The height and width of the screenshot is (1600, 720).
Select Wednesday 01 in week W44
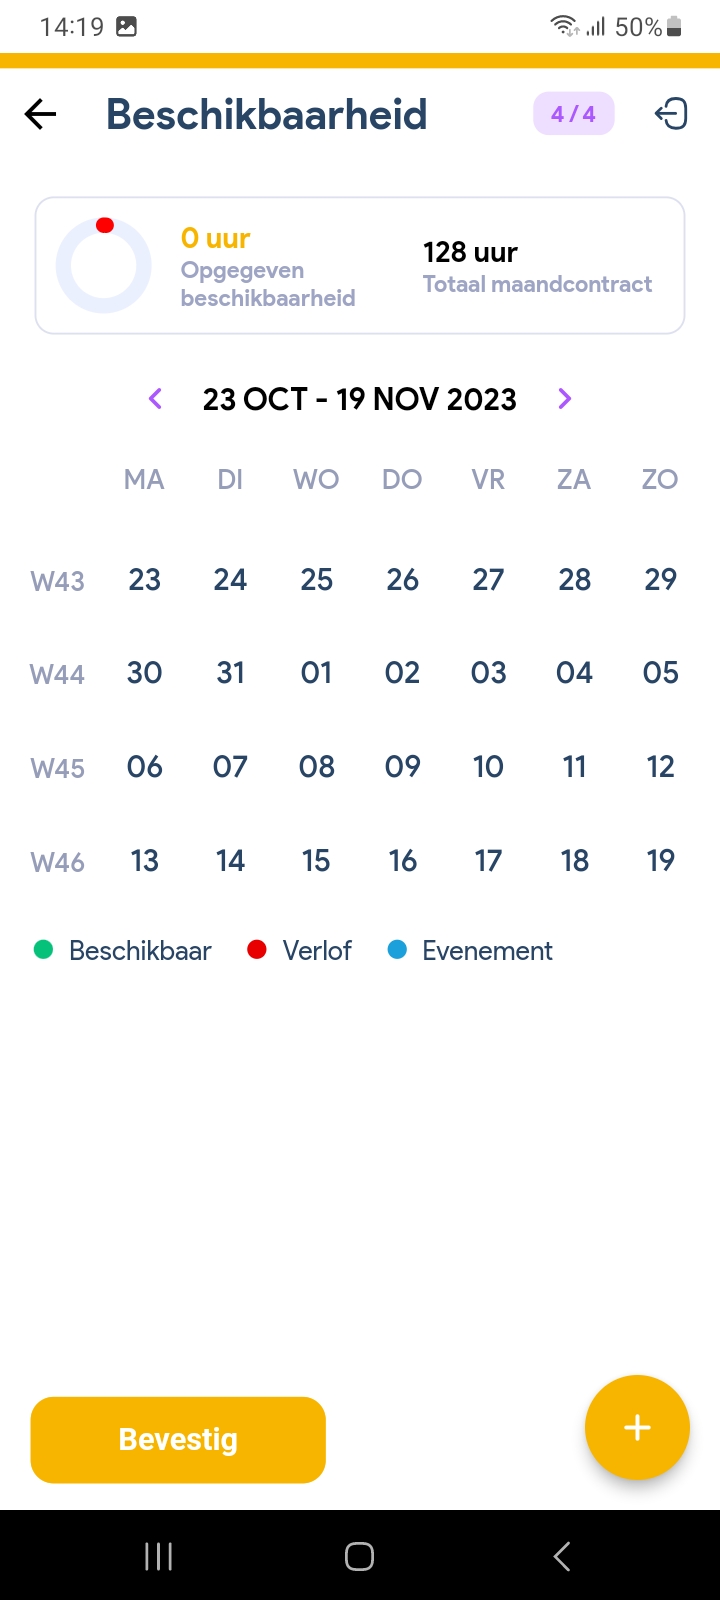click(317, 673)
